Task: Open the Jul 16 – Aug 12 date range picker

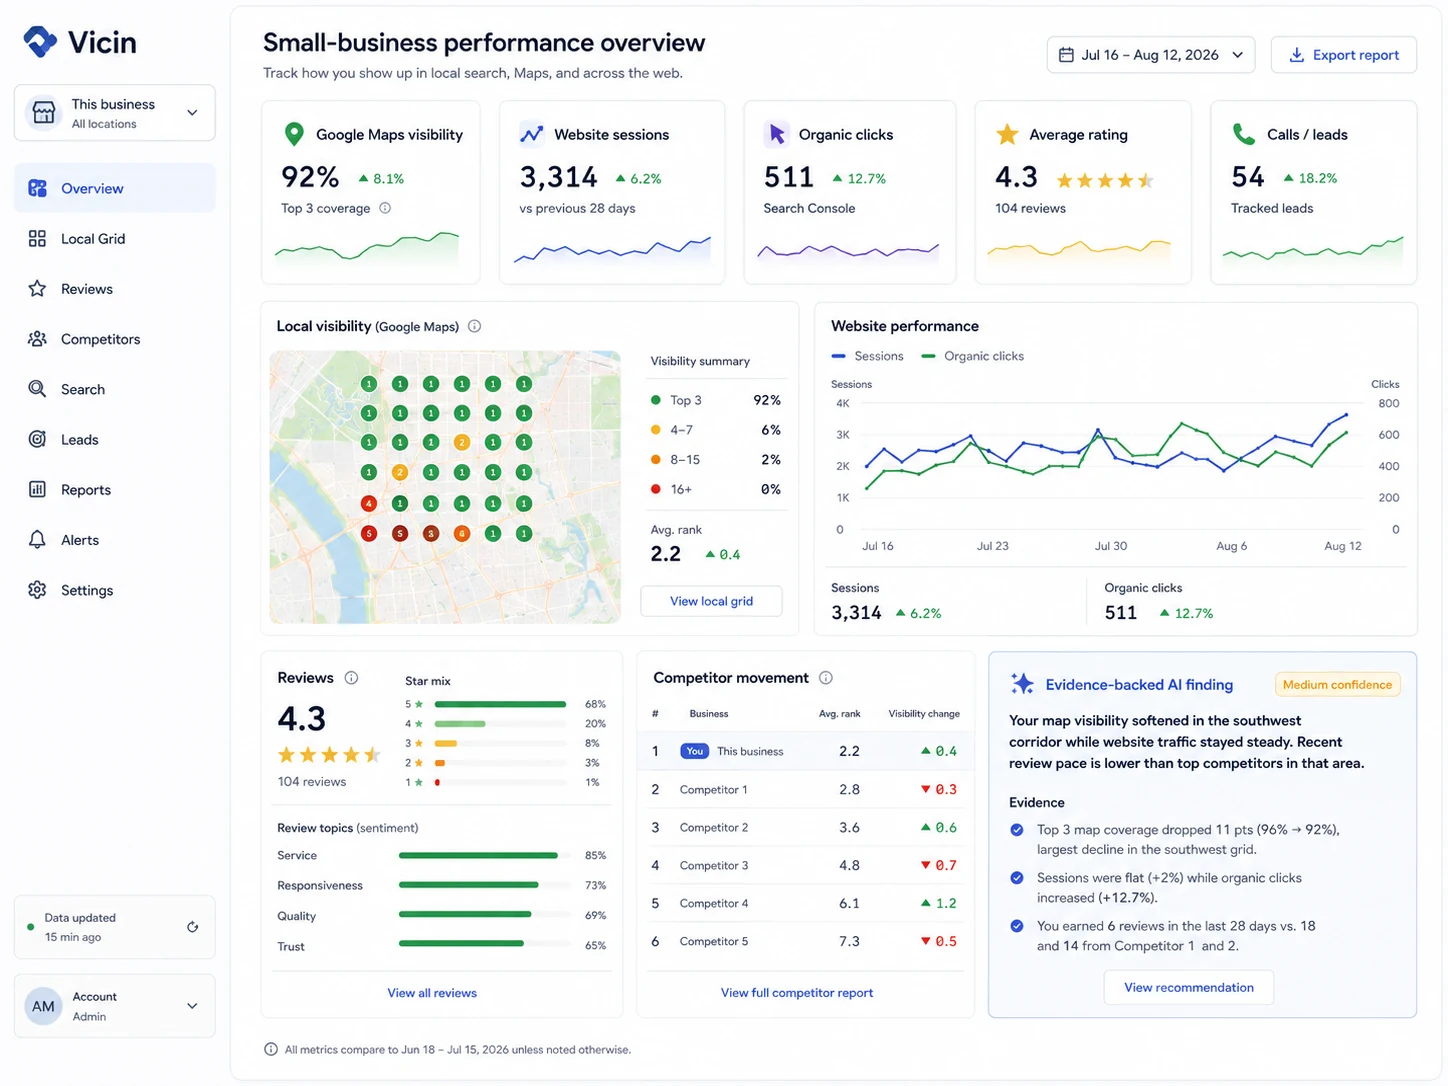Action: (1150, 55)
